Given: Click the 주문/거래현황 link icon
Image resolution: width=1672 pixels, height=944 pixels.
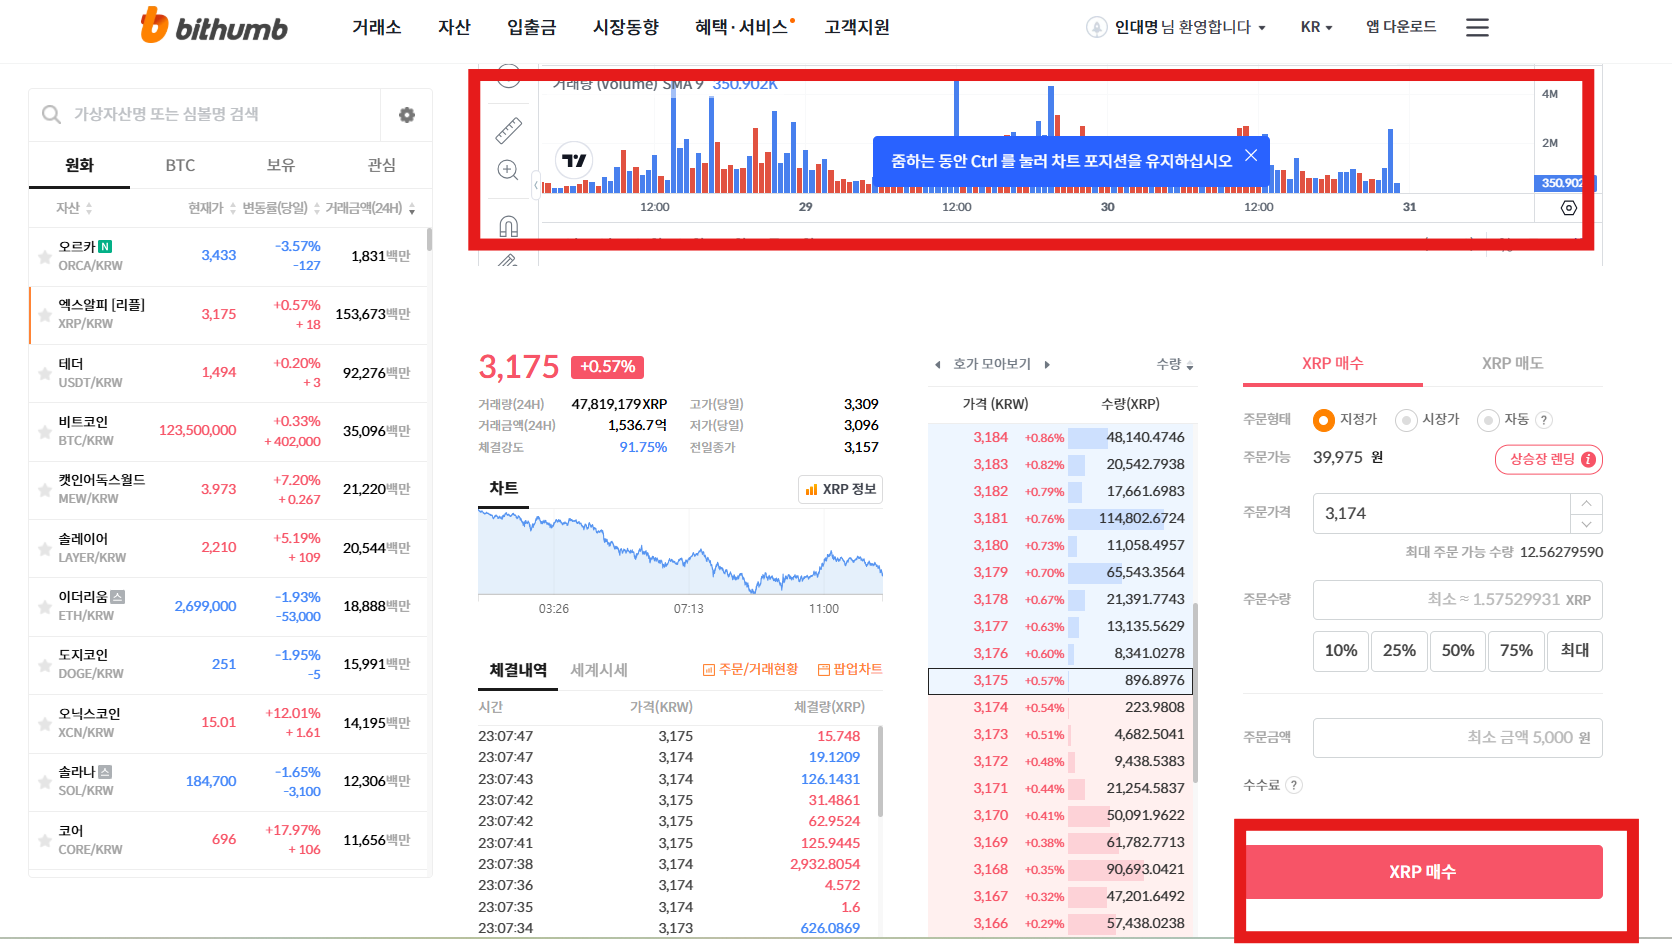Looking at the screenshot, I should tap(709, 670).
